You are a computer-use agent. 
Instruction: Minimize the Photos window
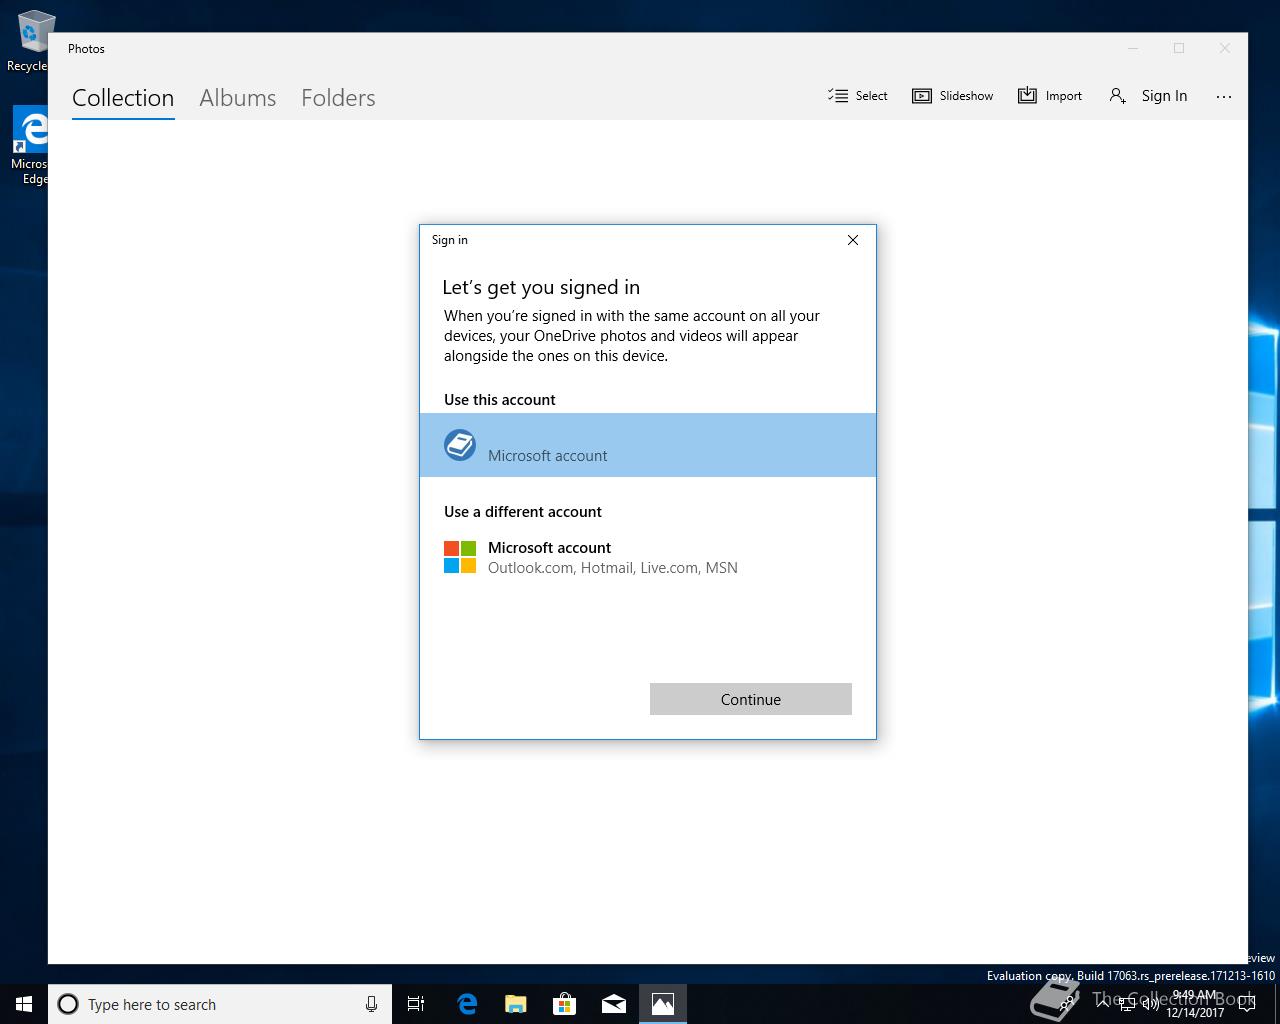(1133, 48)
